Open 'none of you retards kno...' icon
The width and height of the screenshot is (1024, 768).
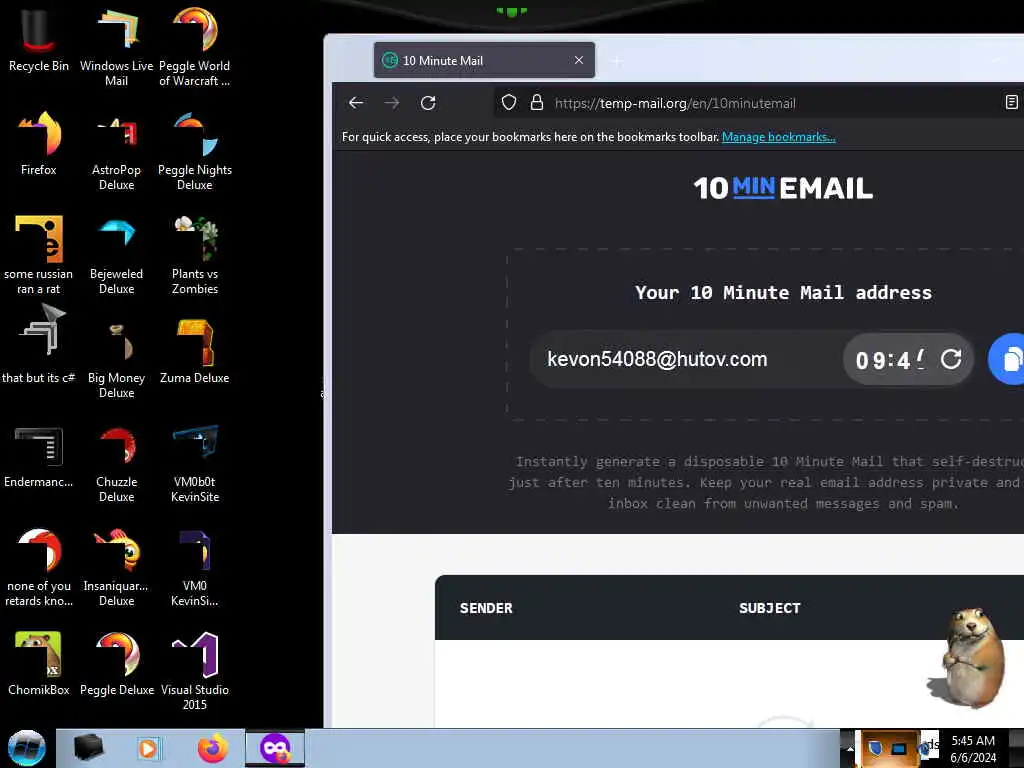tap(39, 567)
